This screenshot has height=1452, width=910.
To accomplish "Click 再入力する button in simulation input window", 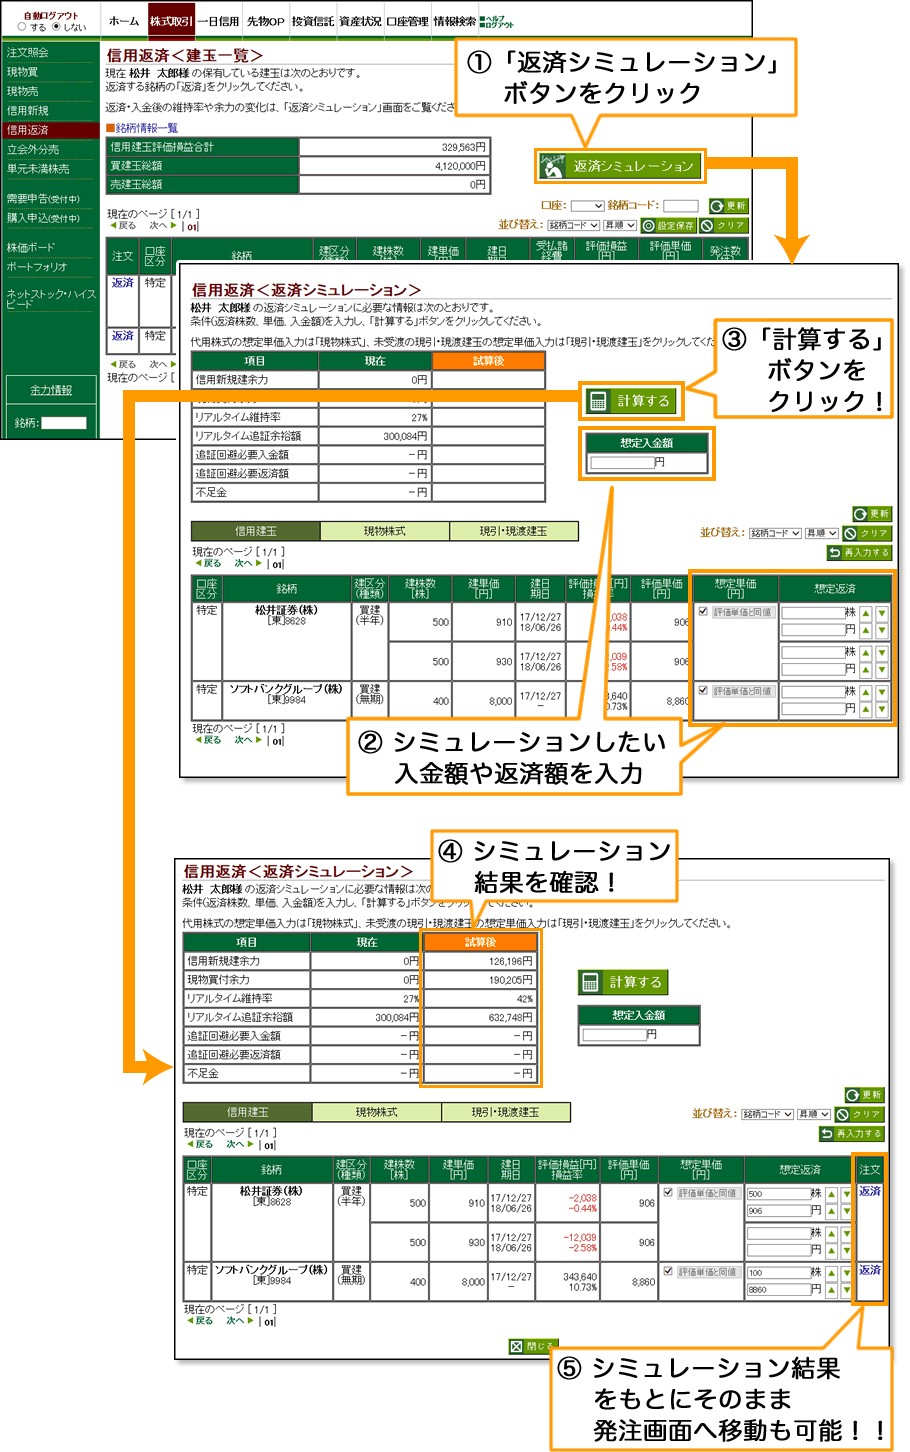I will pos(859,552).
